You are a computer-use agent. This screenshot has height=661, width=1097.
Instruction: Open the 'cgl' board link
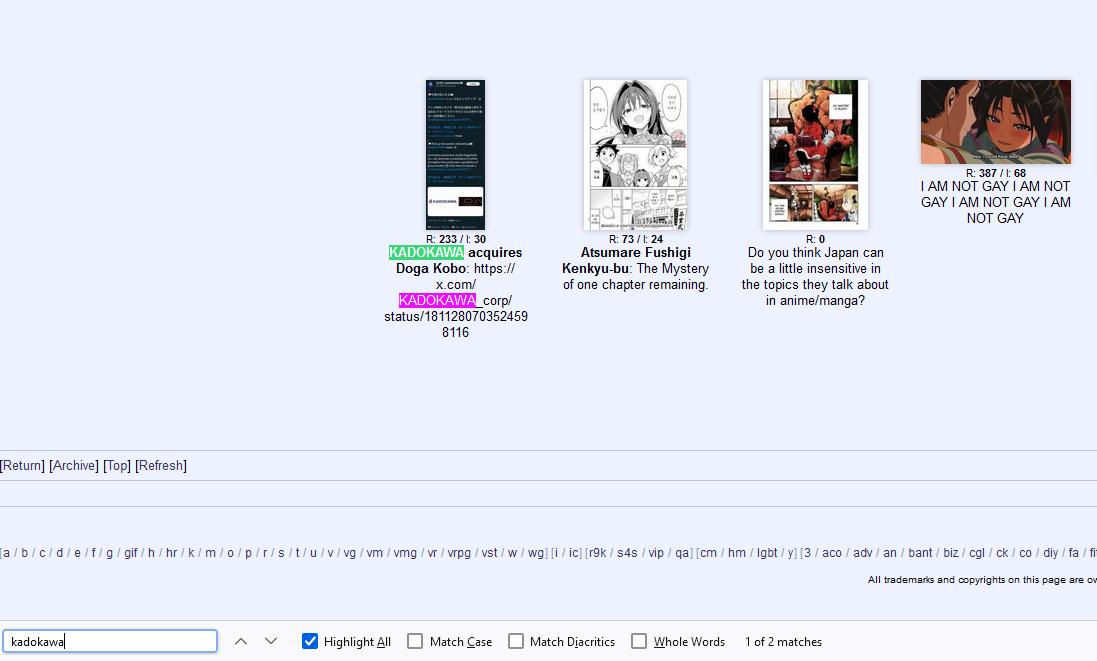977,553
